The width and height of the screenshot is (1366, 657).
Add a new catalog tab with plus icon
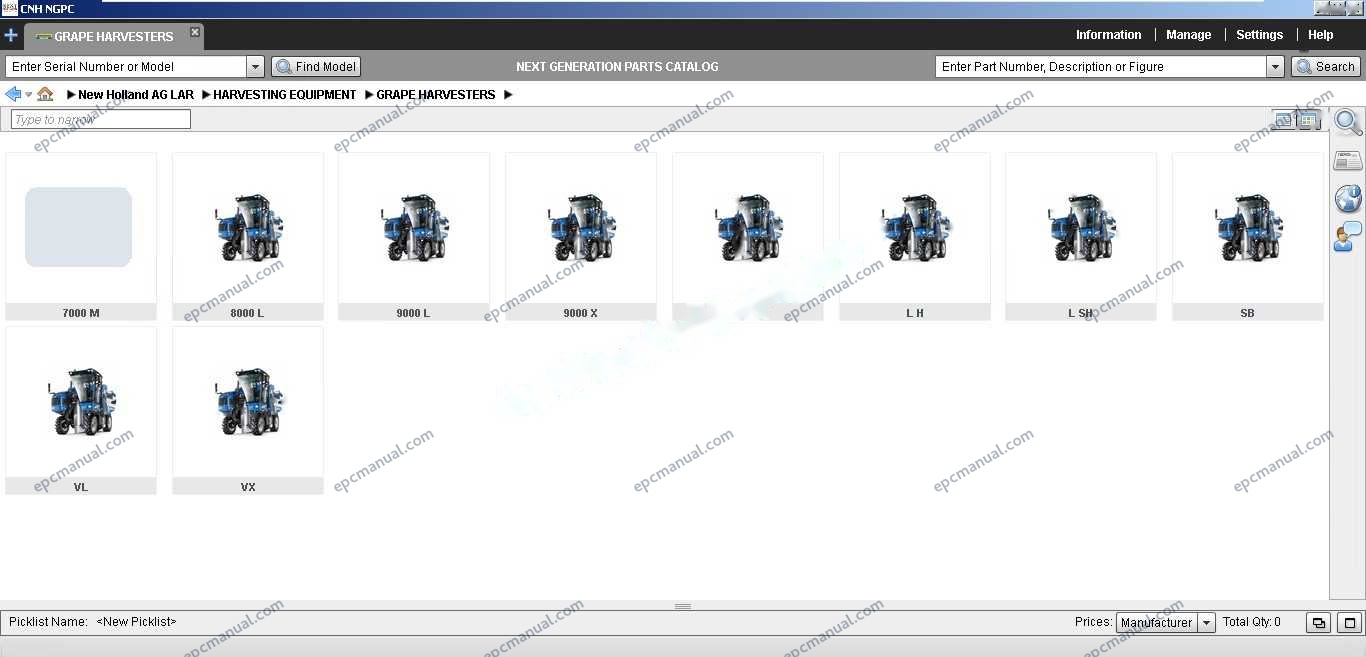coord(11,35)
